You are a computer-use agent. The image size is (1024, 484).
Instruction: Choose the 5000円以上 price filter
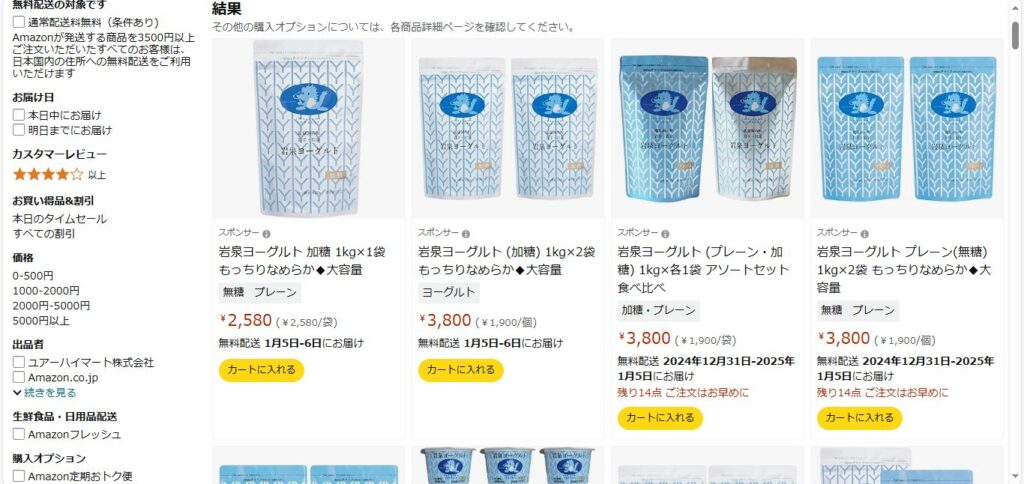41,321
